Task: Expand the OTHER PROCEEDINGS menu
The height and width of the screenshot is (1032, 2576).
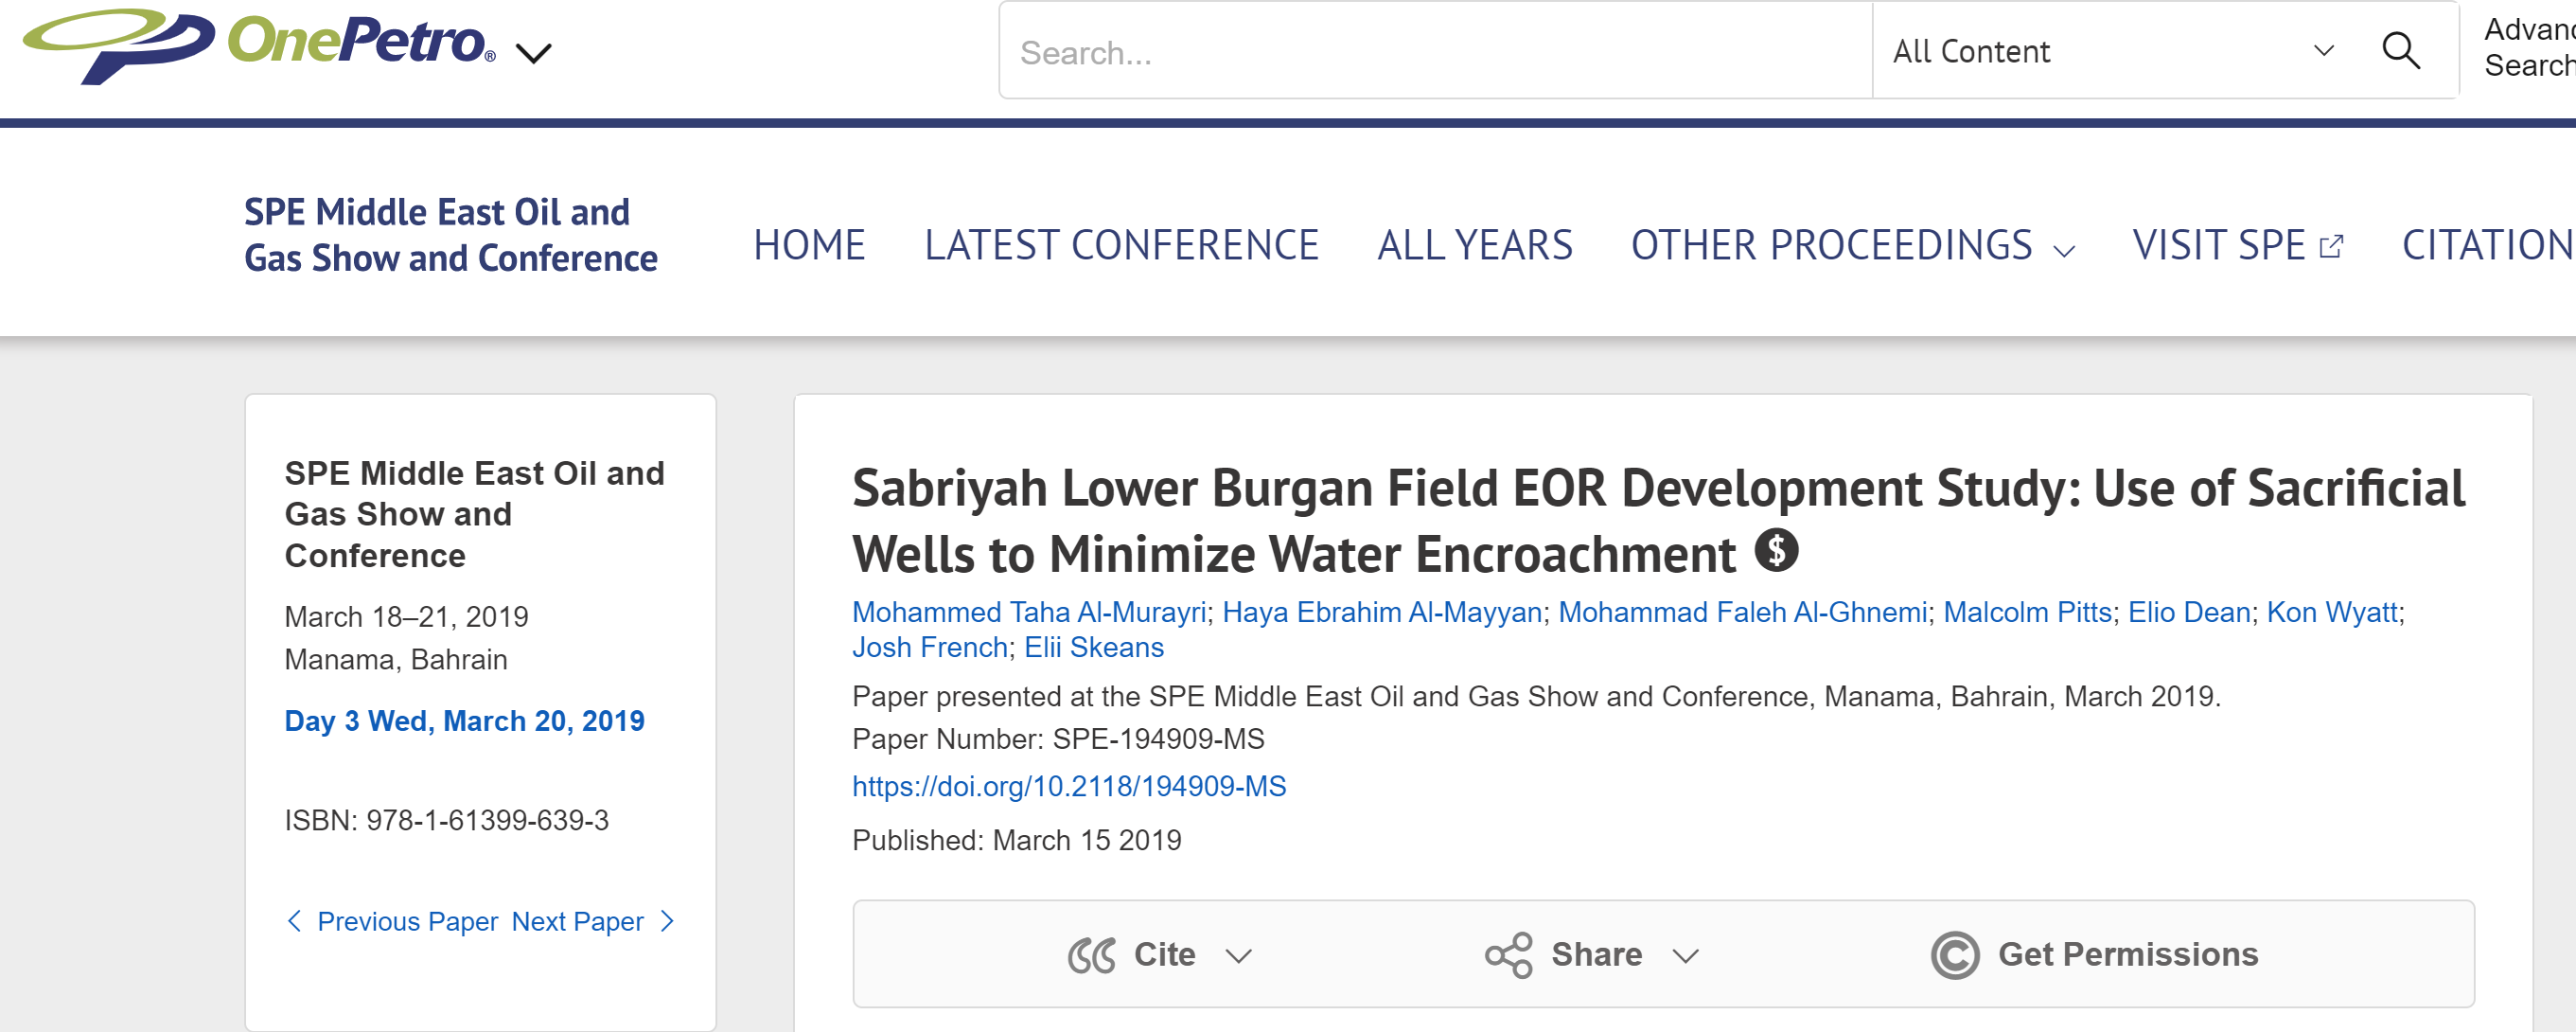Action: (1853, 245)
